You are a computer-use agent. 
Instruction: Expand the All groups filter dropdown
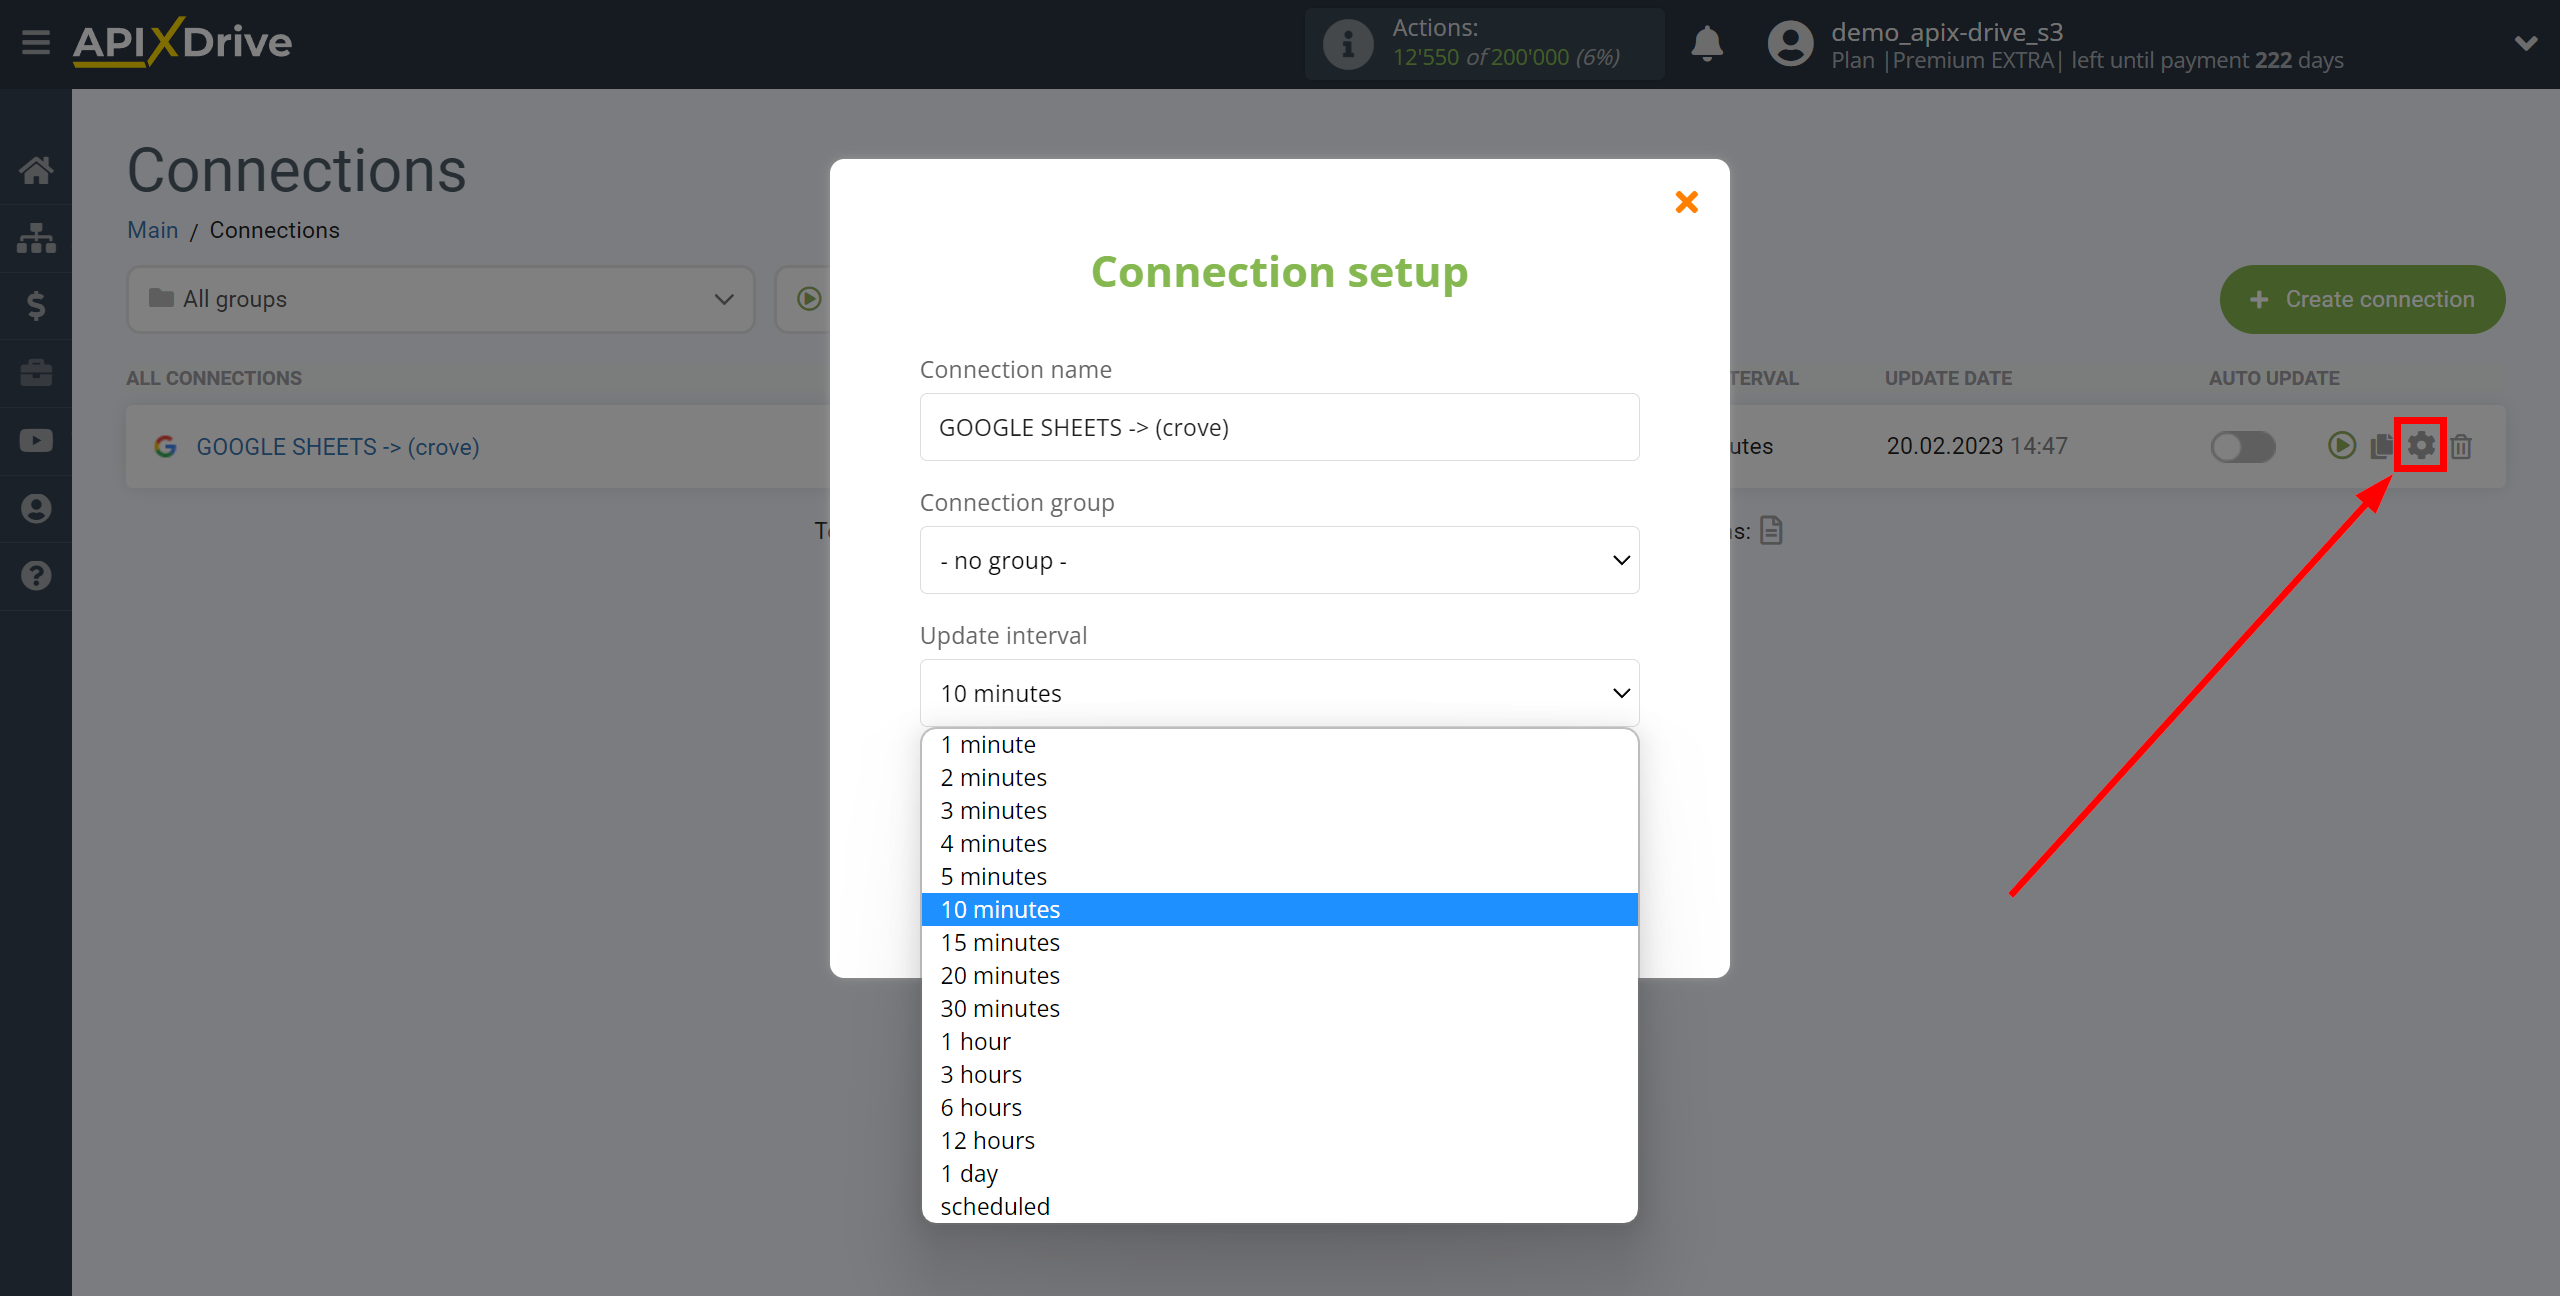[436, 299]
